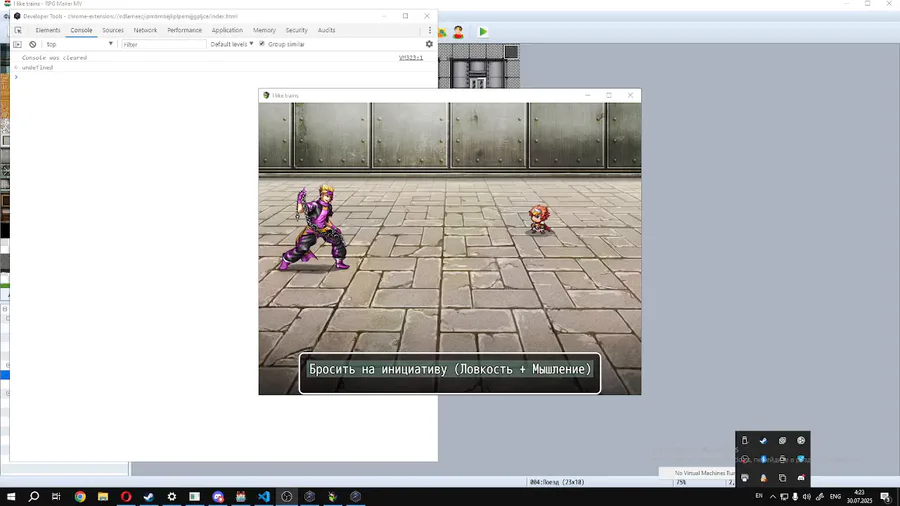Open Settings gear on the taskbar
The height and width of the screenshot is (506, 900).
pos(172,496)
